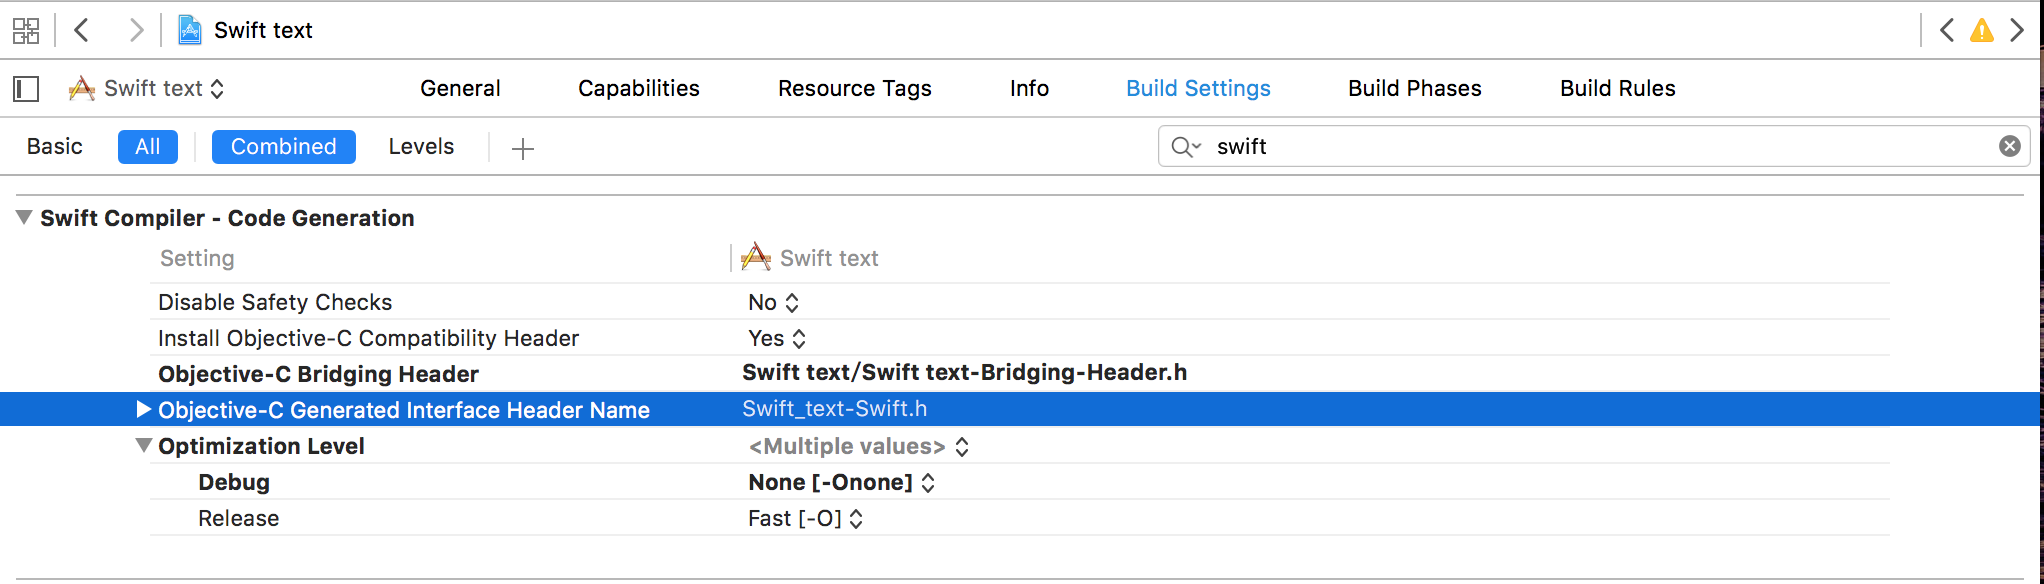
Task: Jump to next issue arrow
Action: (2017, 30)
